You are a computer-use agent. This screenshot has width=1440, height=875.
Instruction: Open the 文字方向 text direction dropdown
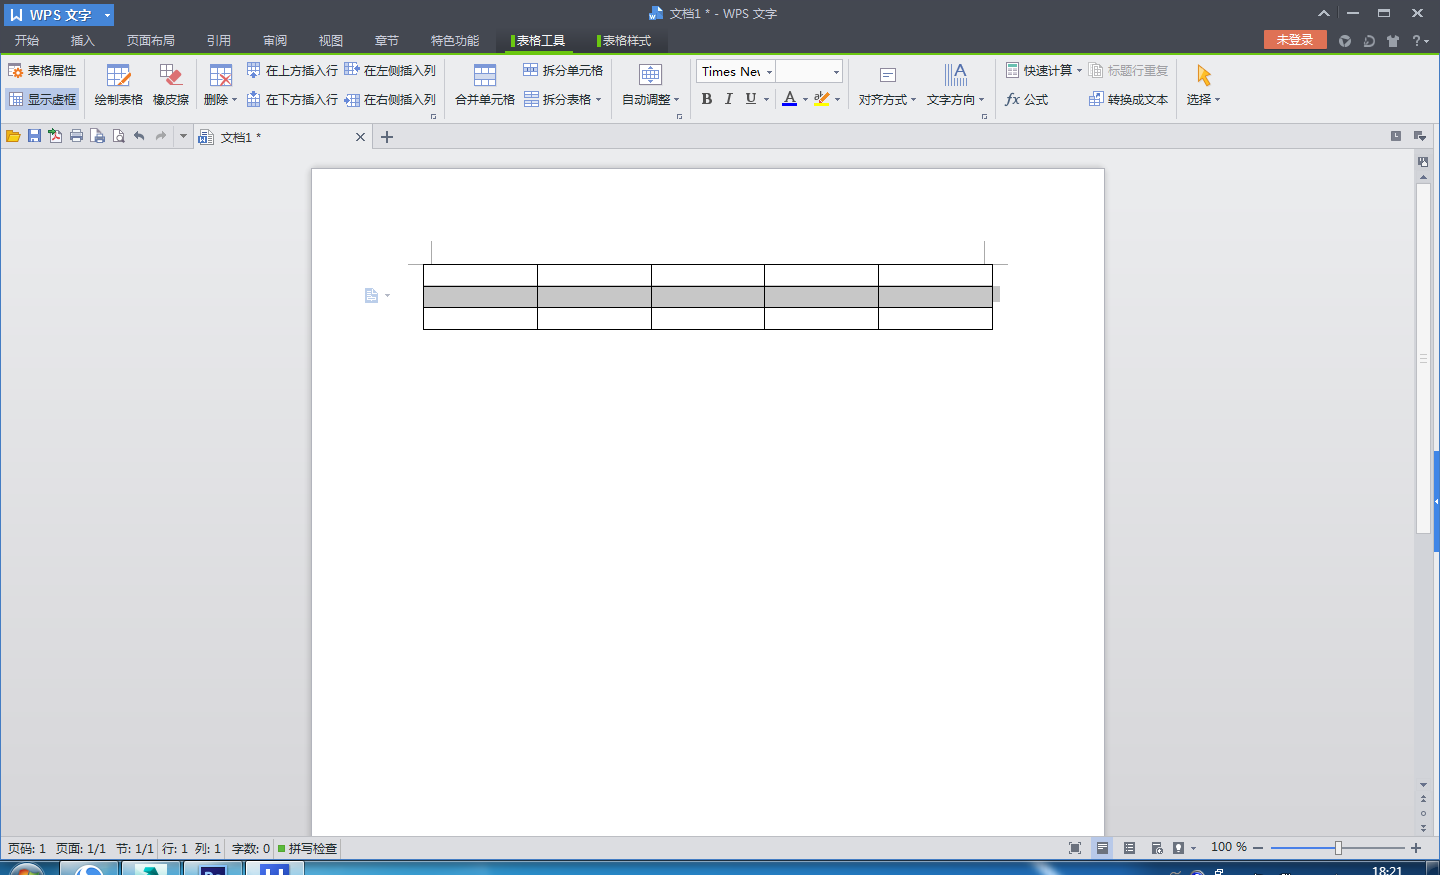click(x=956, y=85)
